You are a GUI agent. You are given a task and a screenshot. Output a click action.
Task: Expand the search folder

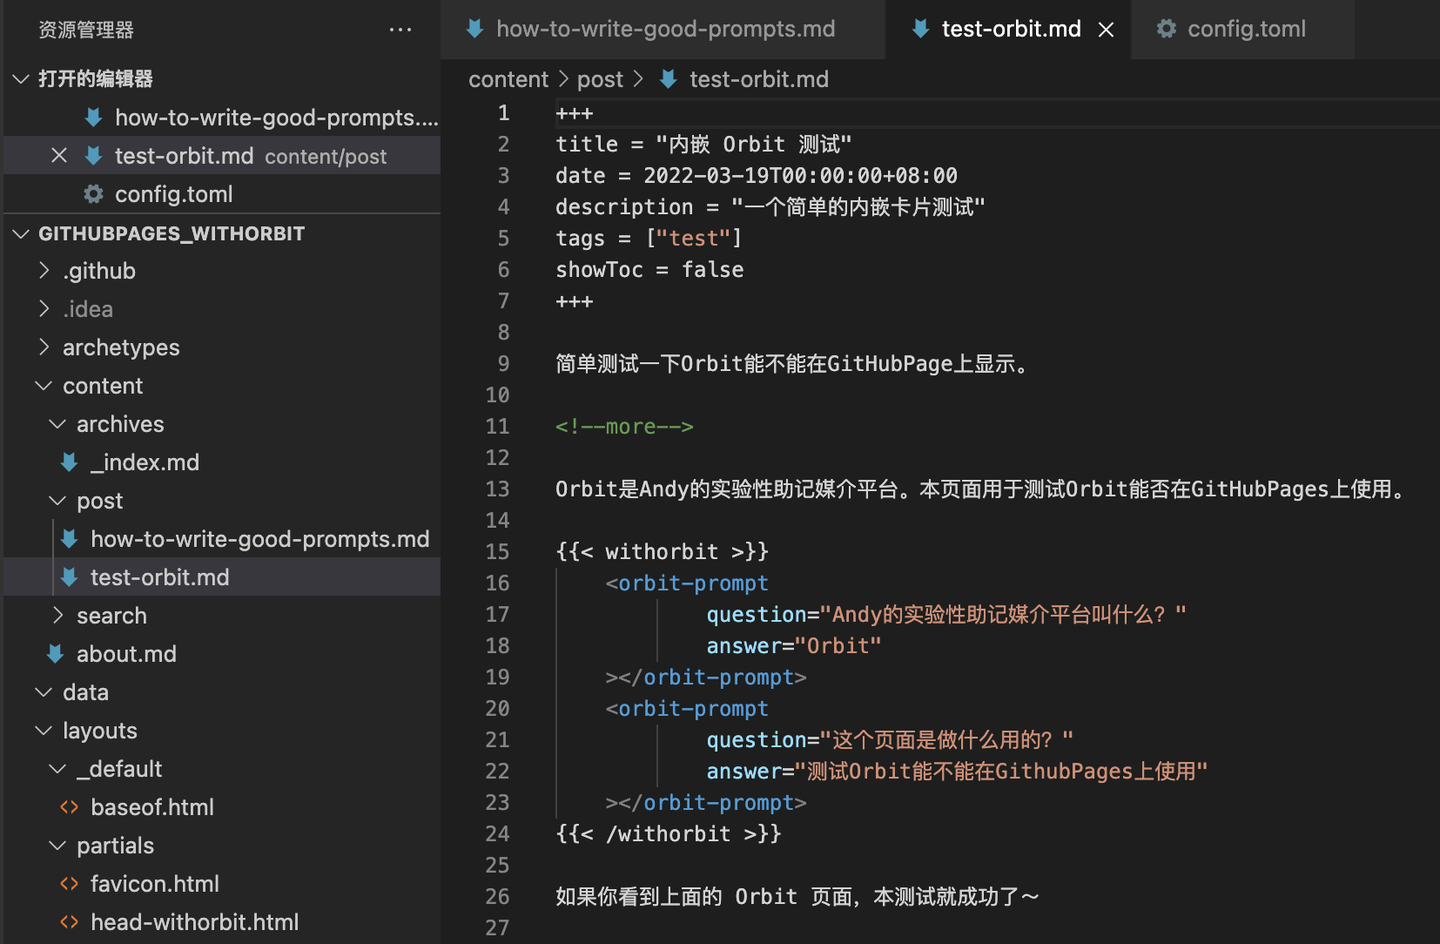pyautogui.click(x=58, y=616)
